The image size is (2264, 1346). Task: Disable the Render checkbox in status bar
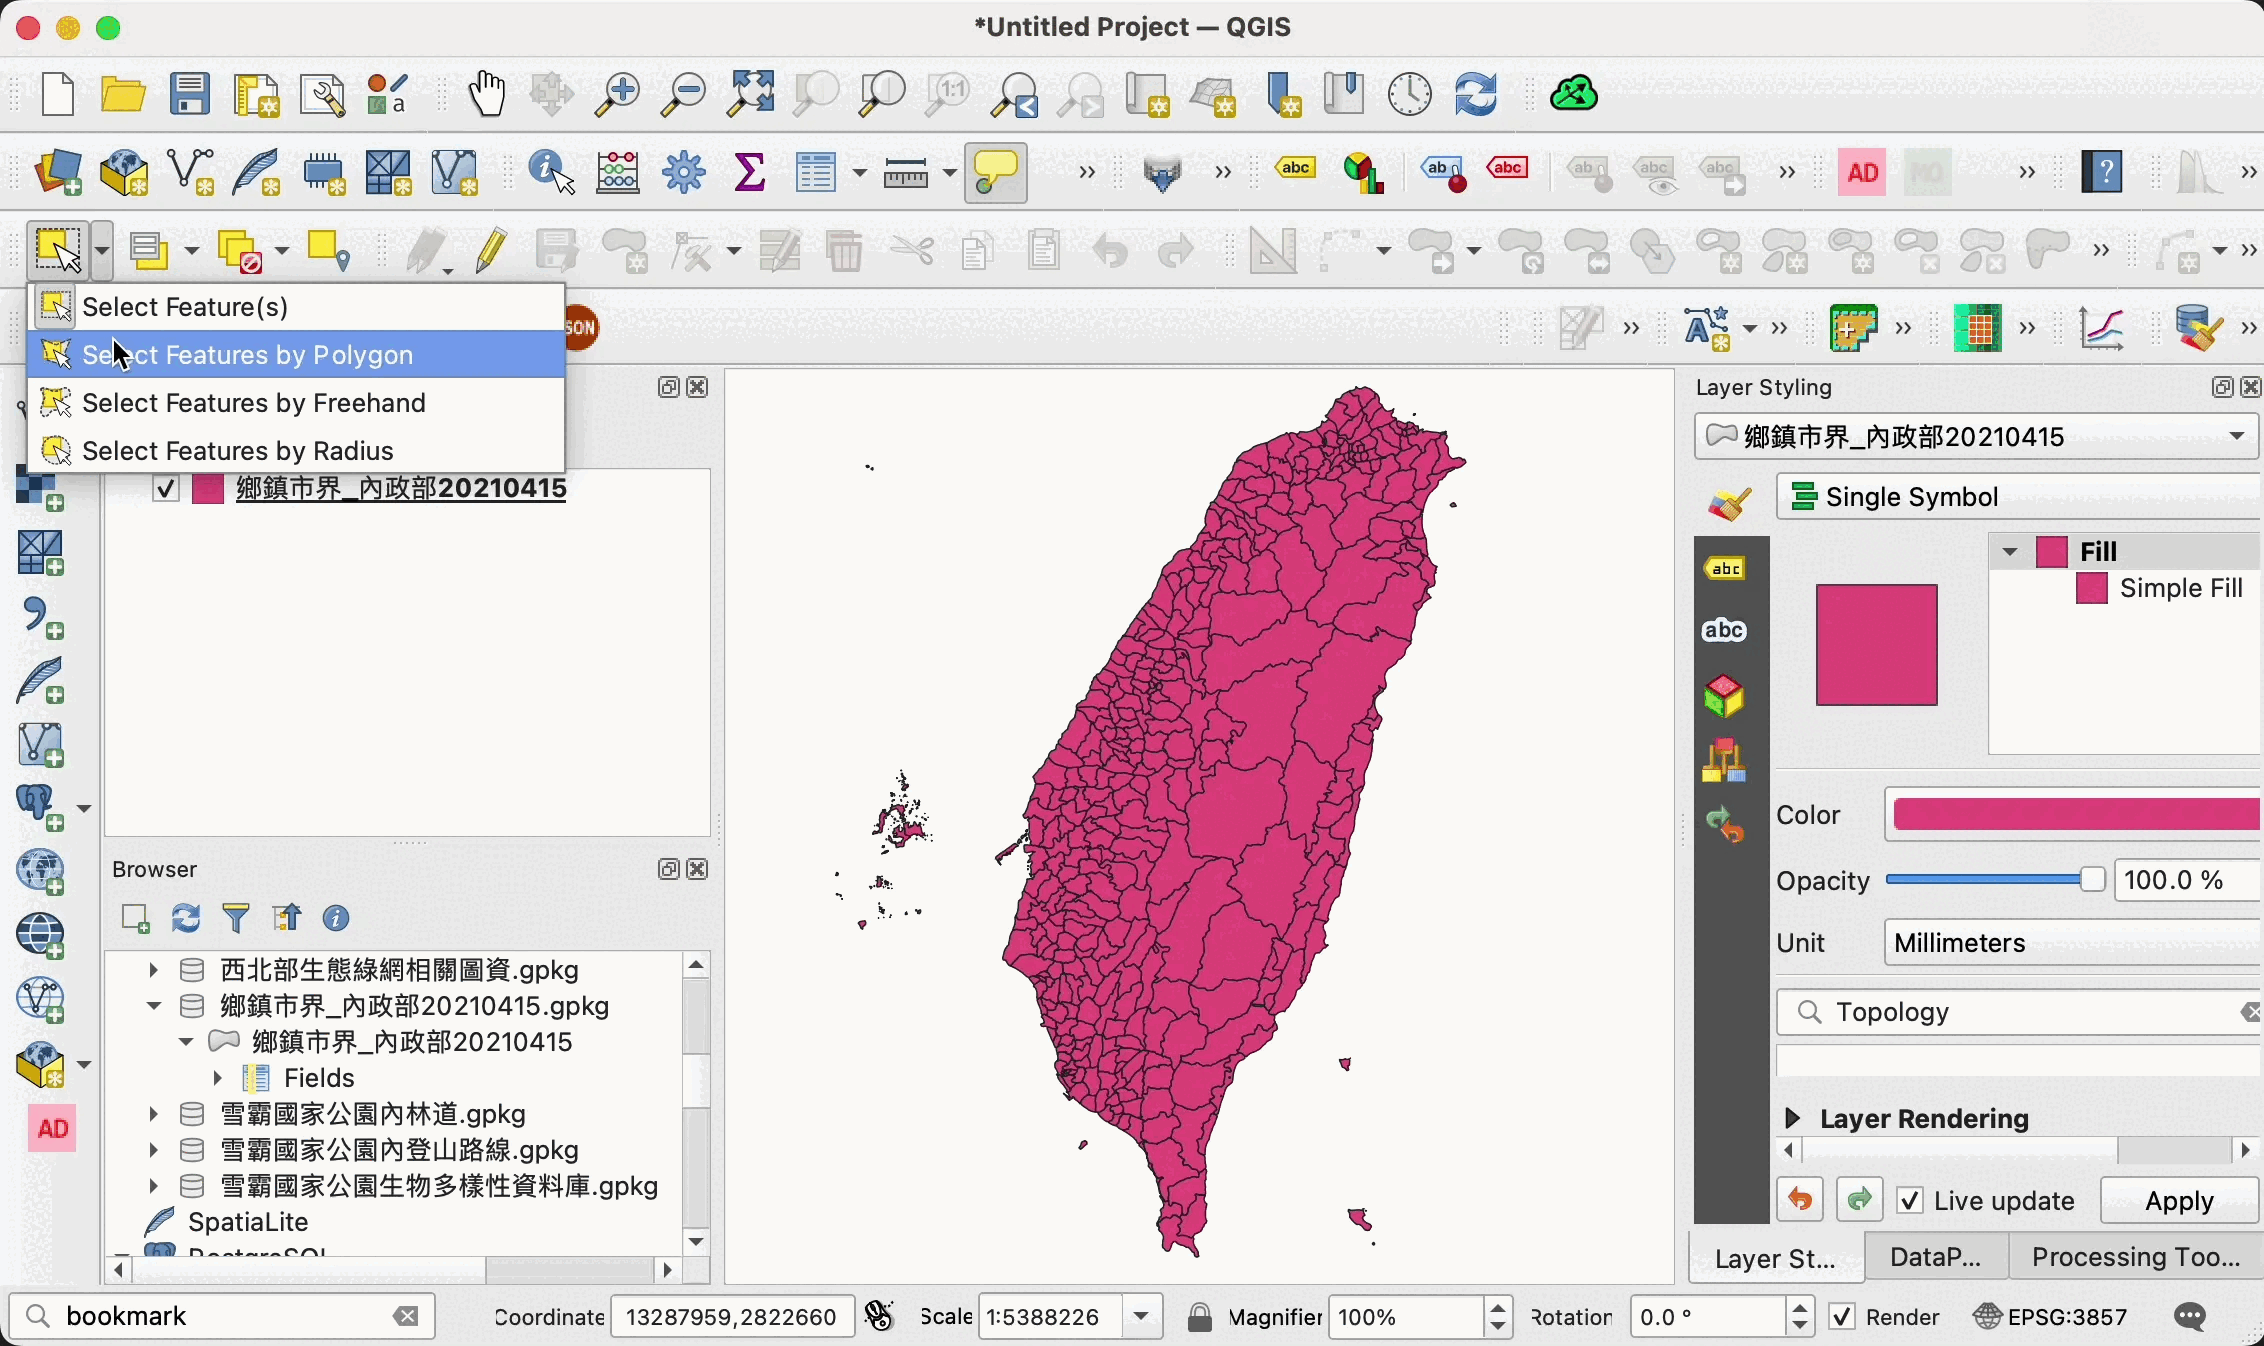1841,1317
